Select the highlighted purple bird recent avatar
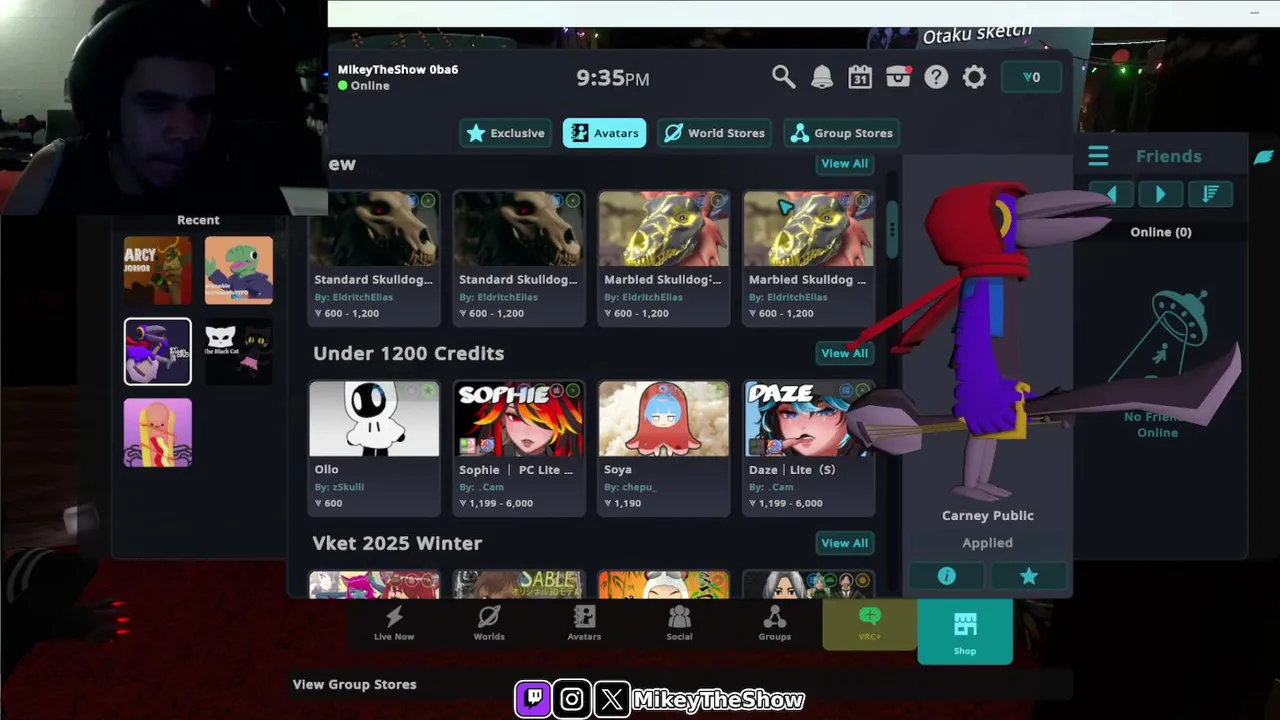This screenshot has height=720, width=1280. (158, 351)
